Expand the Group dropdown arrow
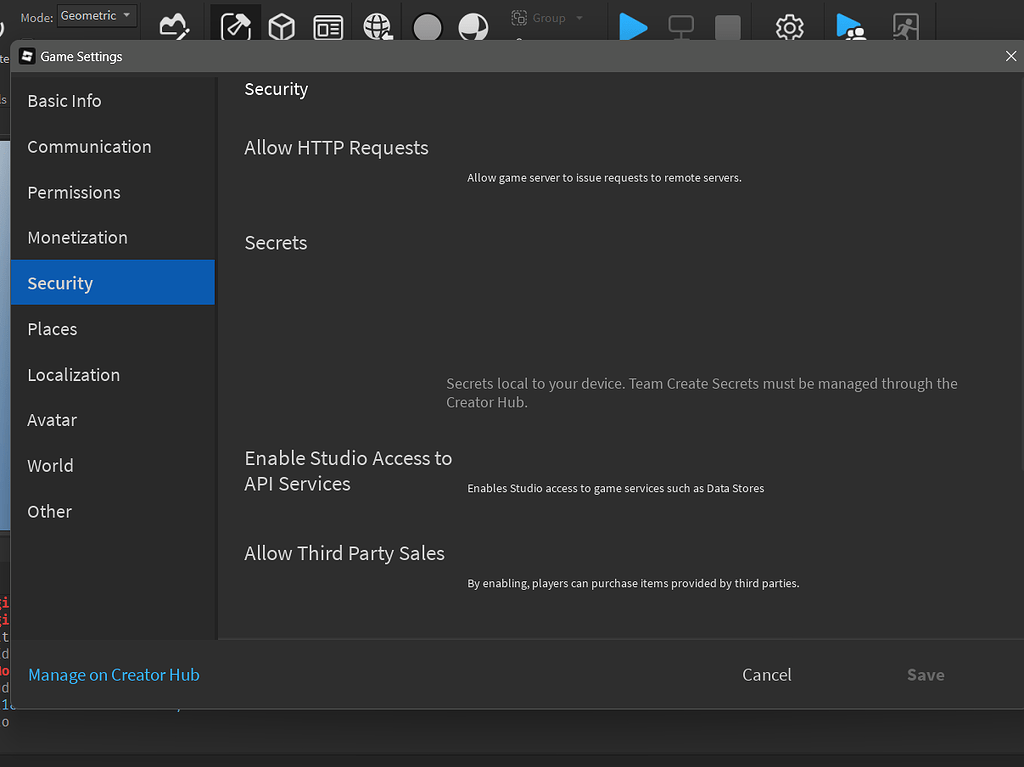 (x=579, y=18)
